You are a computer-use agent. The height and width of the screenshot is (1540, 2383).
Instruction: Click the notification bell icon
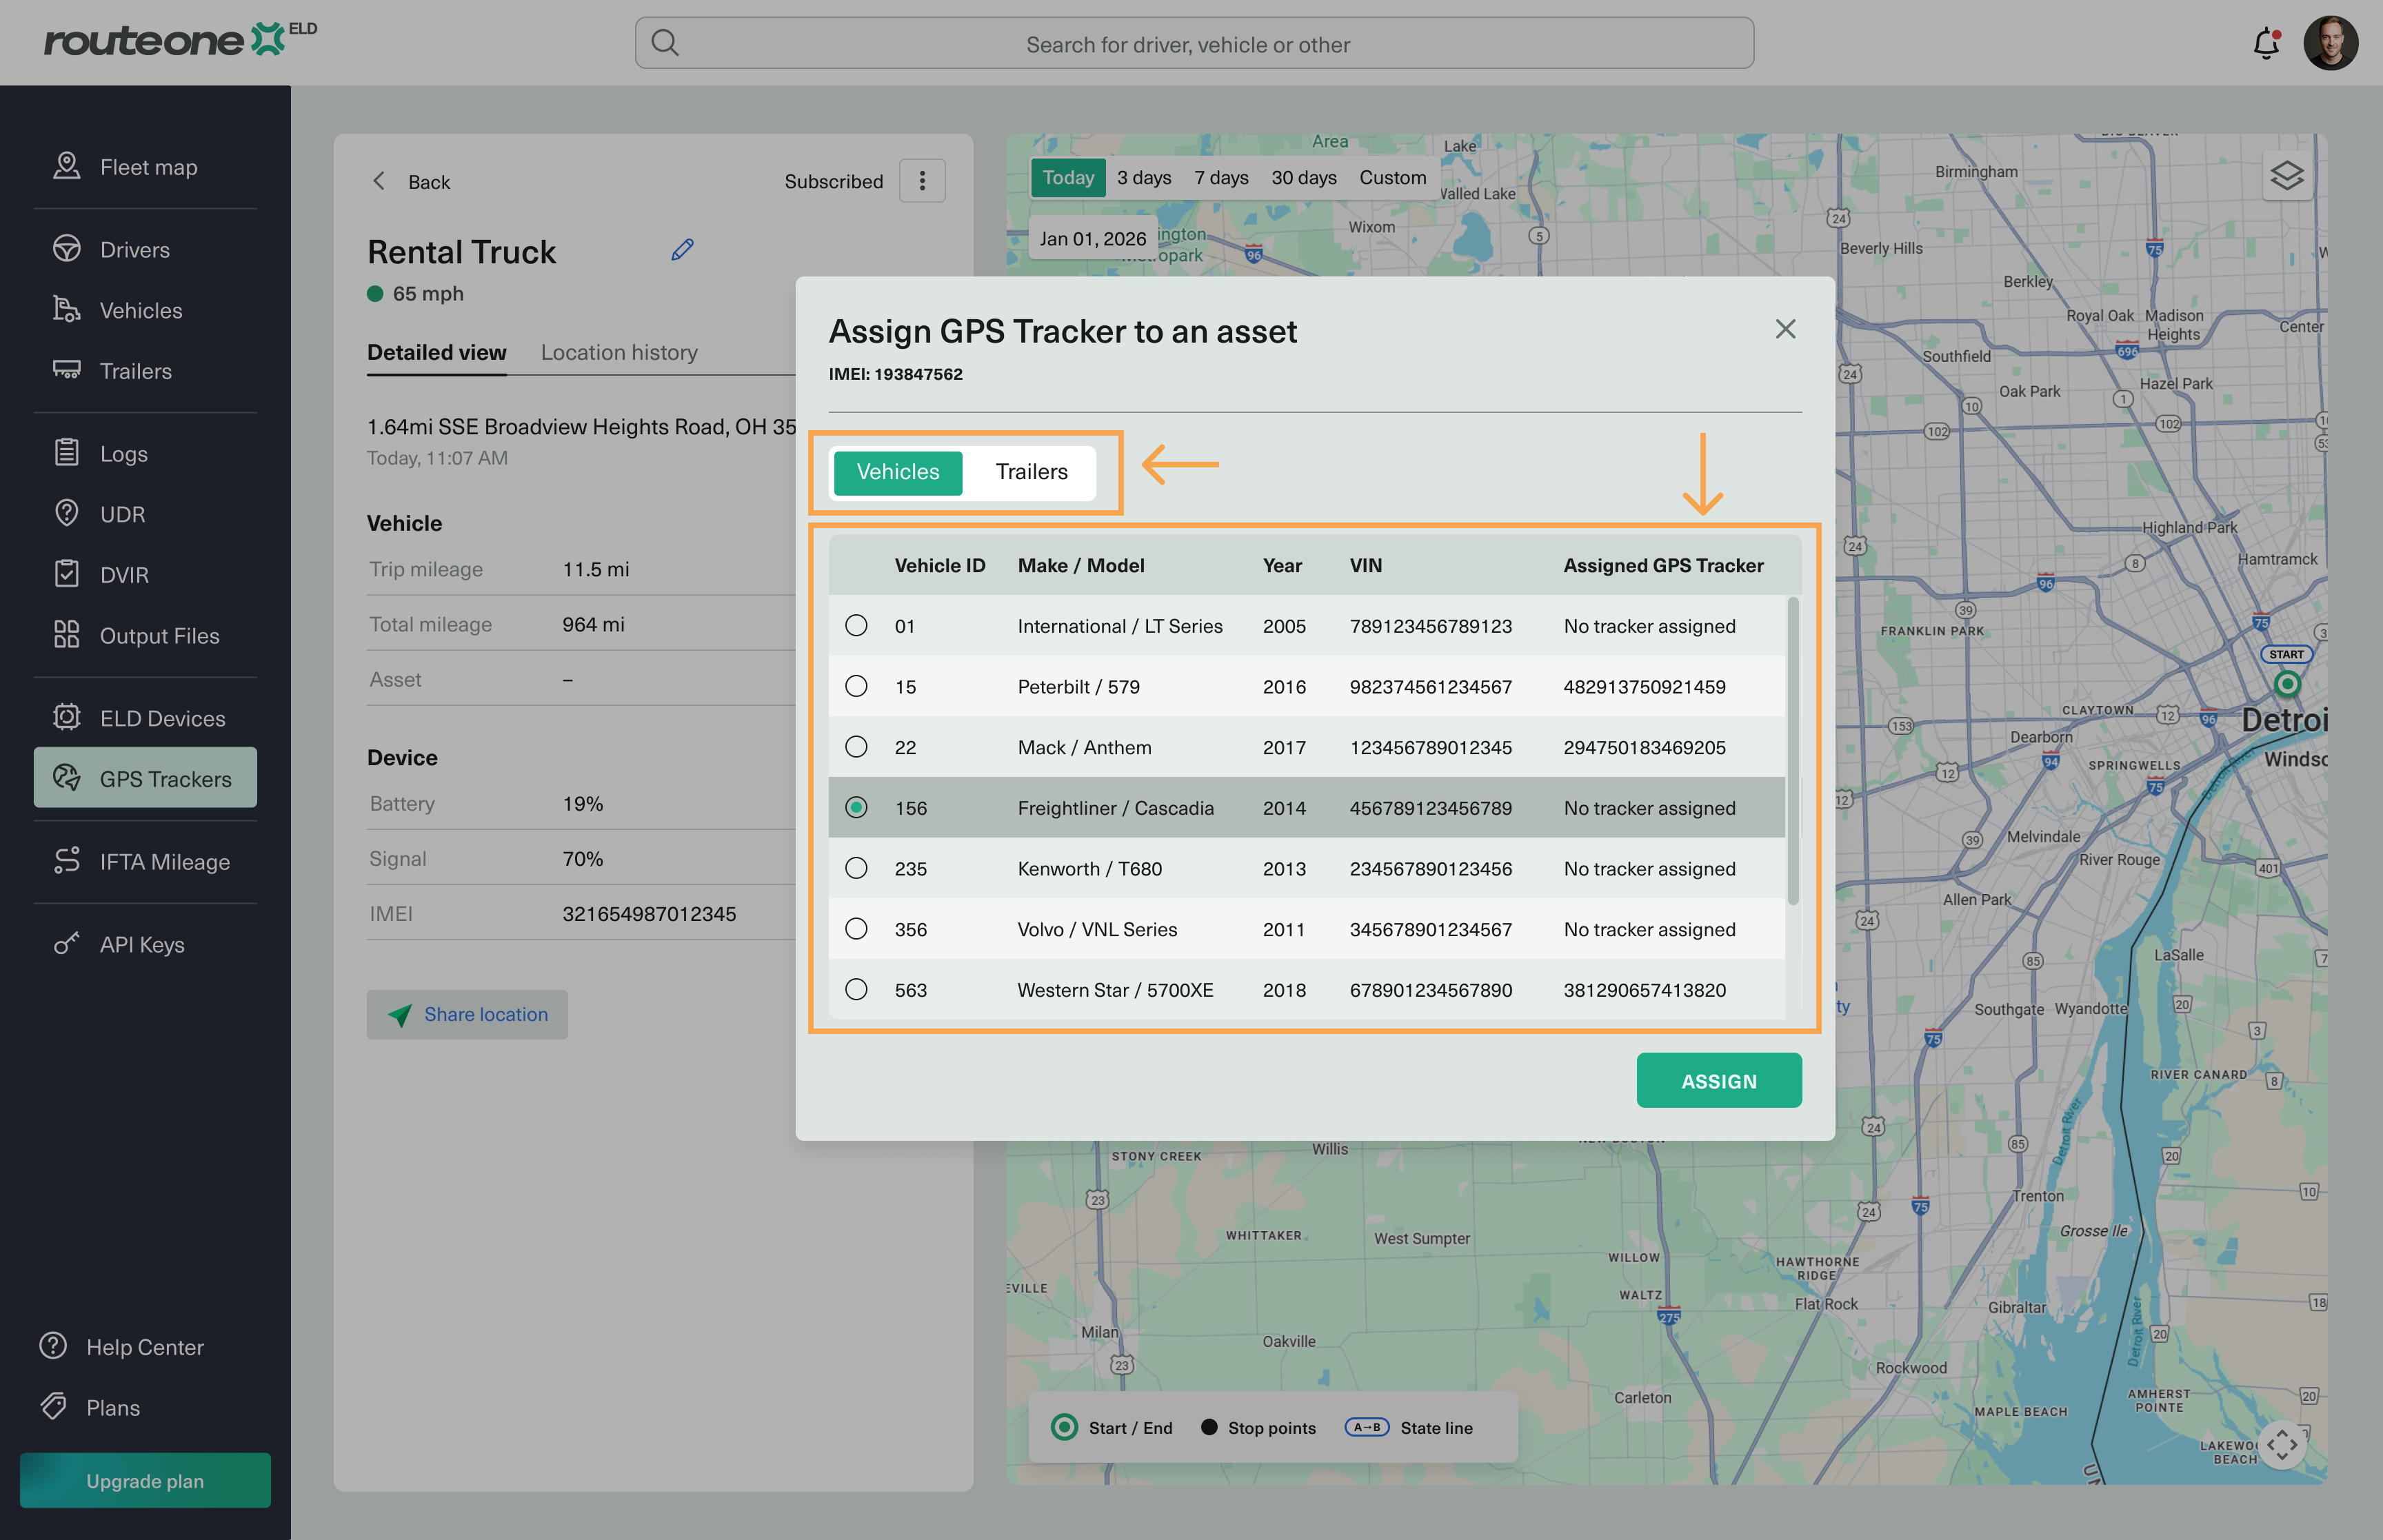point(2267,44)
